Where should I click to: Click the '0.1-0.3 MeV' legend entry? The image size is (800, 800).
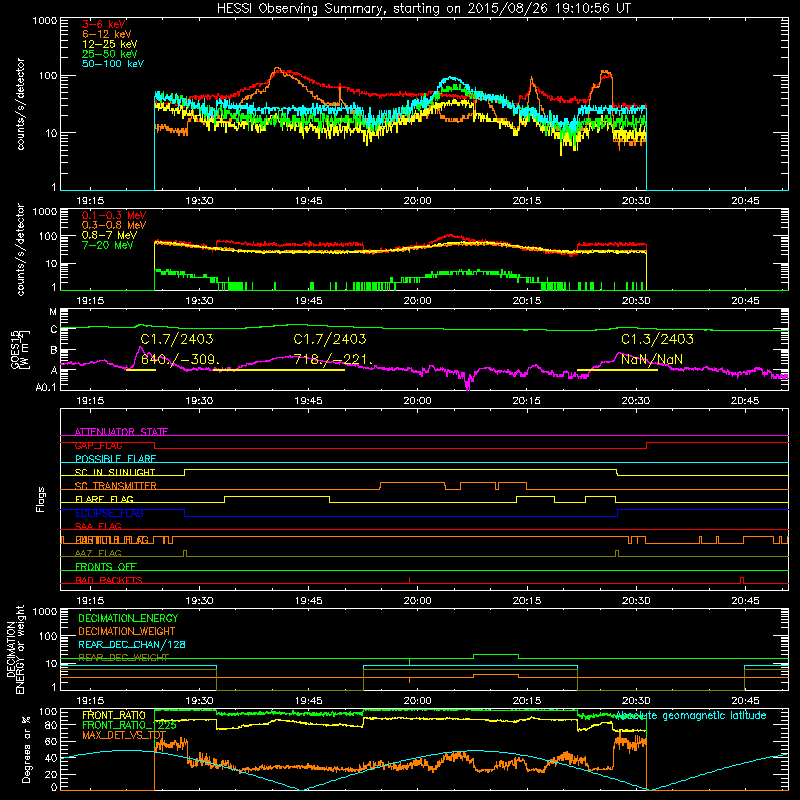pos(114,215)
